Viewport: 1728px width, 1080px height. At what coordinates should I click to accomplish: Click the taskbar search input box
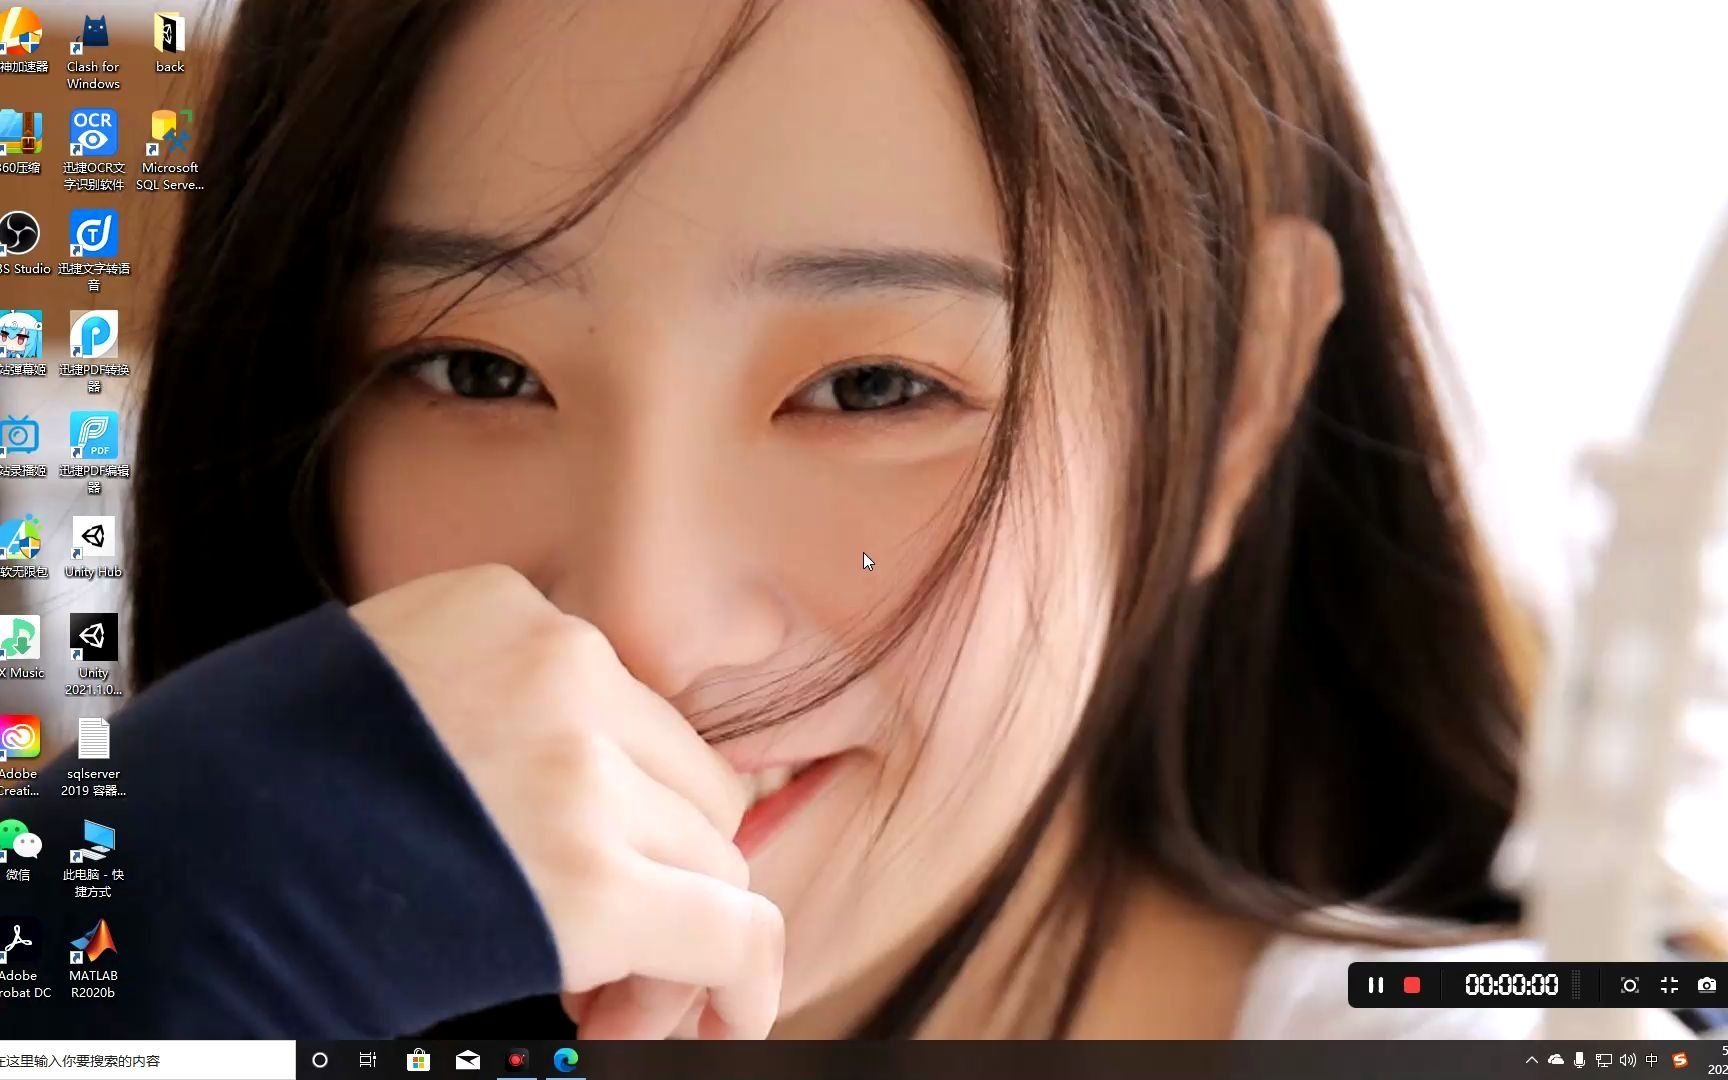point(147,1060)
